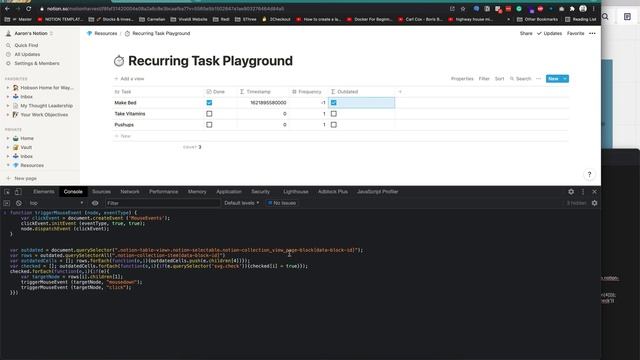Open Settings & Members
The width and height of the screenshot is (640, 360).
[37, 63]
